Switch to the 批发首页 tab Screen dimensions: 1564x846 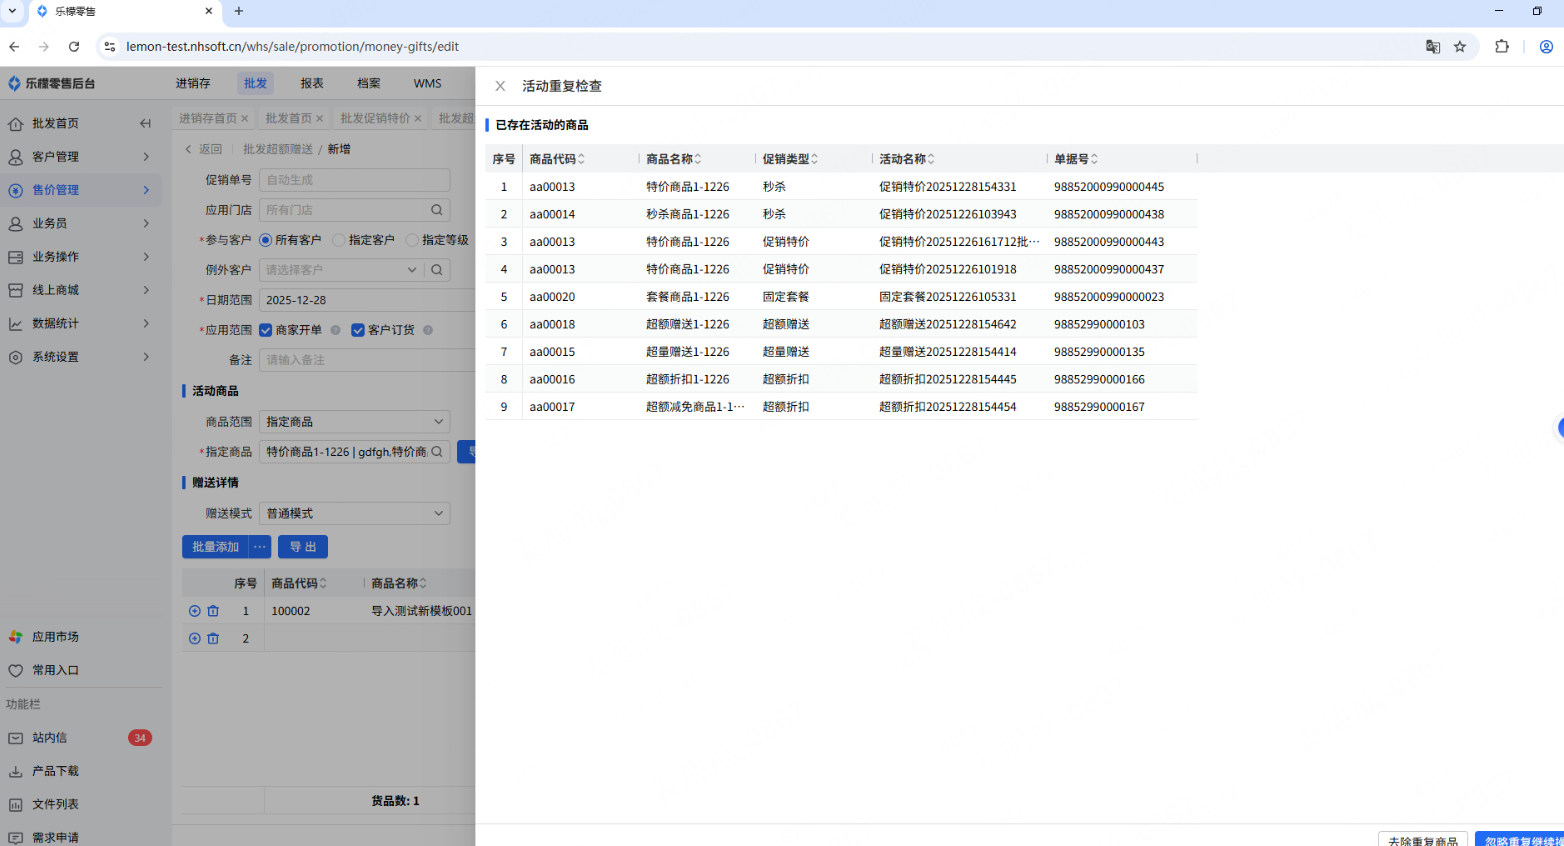[x=288, y=118]
